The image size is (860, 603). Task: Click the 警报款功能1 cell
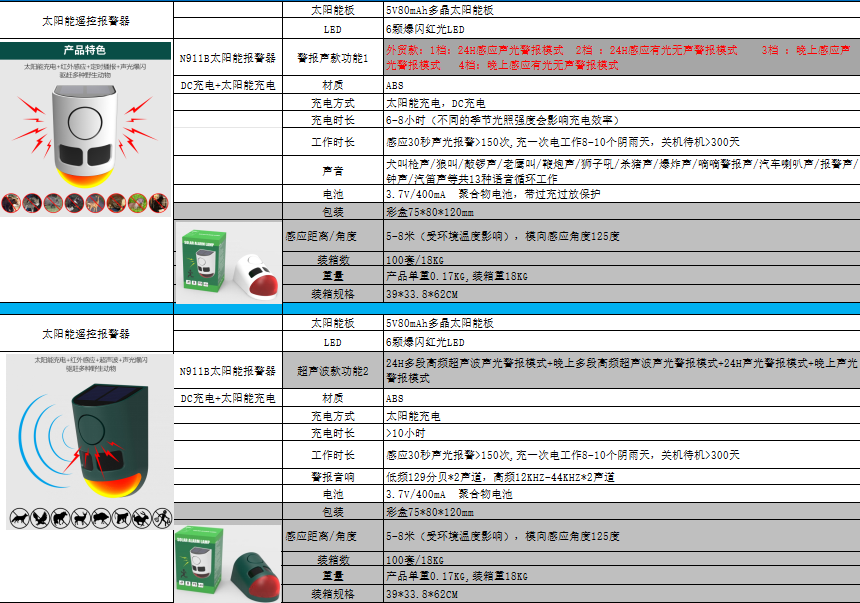coord(333,58)
